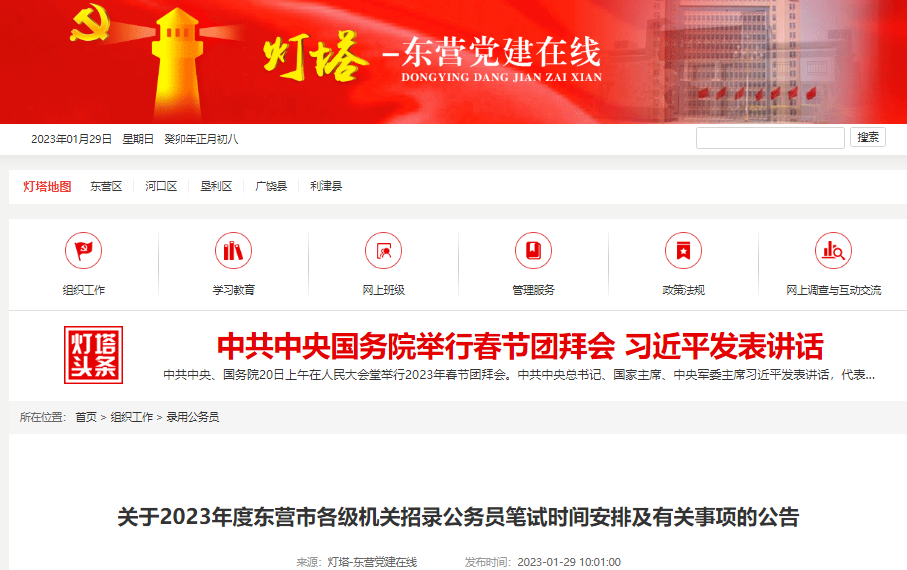Go to 录用公务员 in the breadcrumb
Viewport: 907px width, 570px height.
point(193,417)
